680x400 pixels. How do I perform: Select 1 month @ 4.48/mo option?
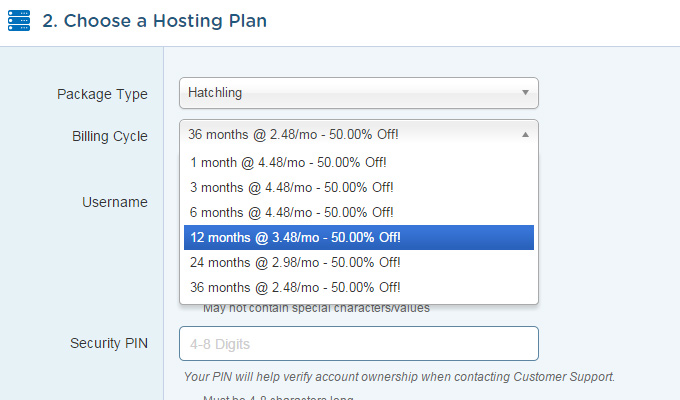point(359,163)
